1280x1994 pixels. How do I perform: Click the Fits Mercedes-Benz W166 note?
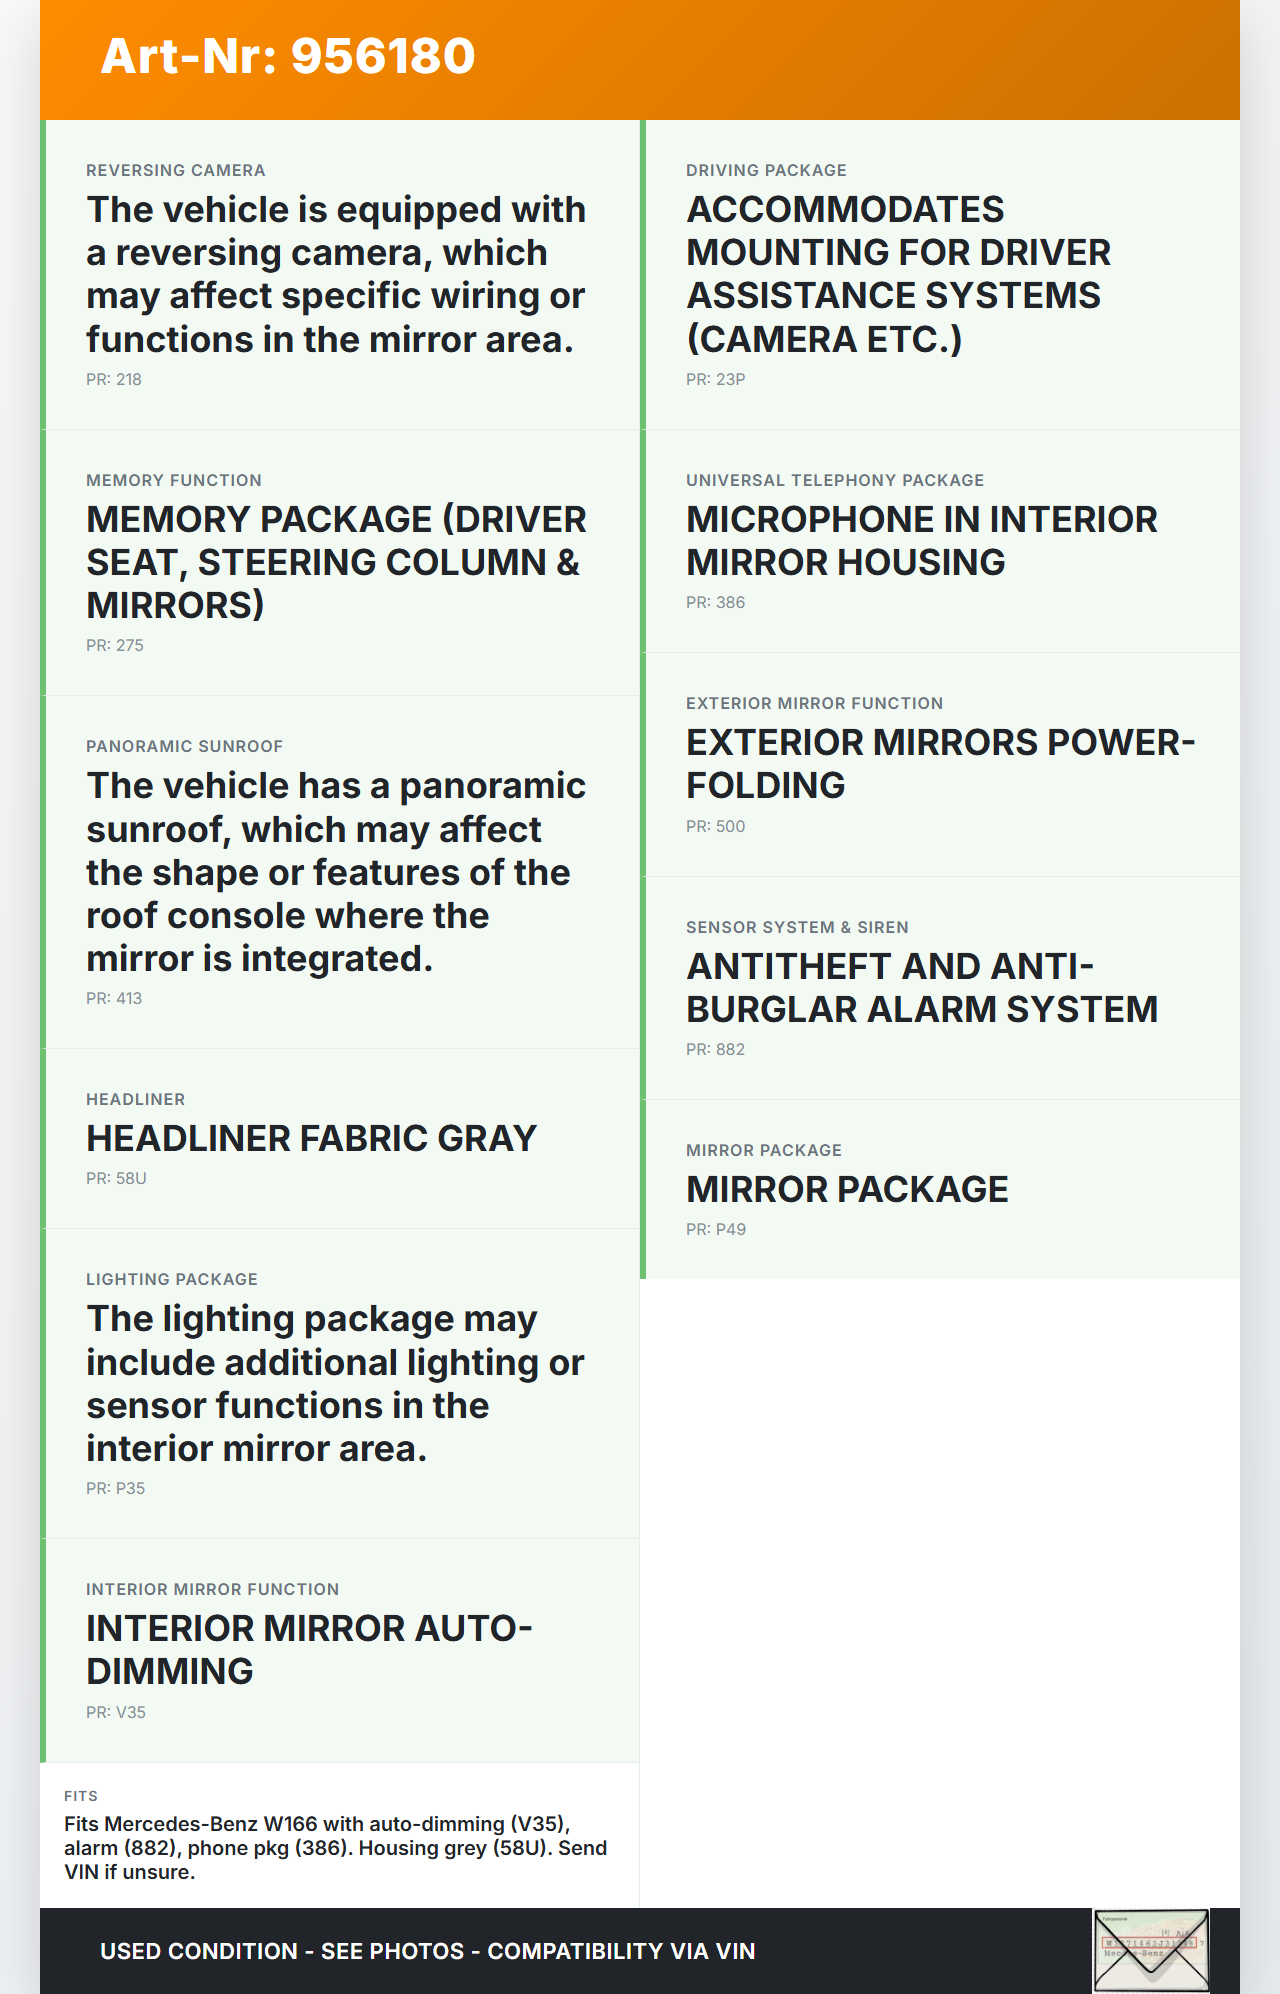coord(336,1847)
